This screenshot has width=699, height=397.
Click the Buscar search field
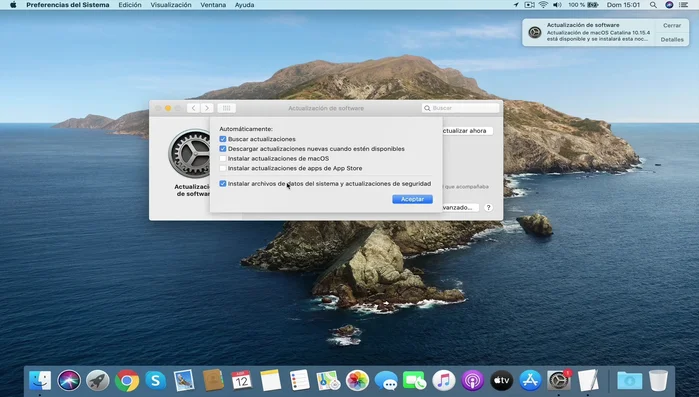click(461, 108)
